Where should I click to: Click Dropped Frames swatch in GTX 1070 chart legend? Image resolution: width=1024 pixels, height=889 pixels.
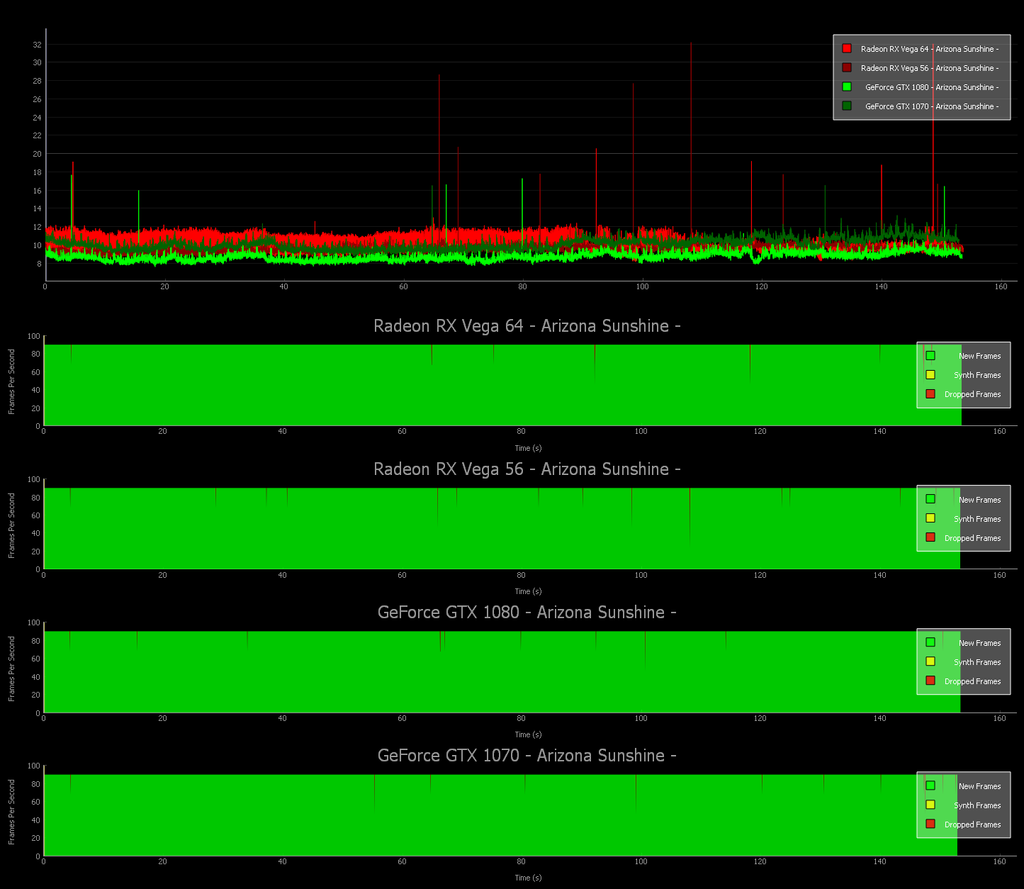pyautogui.click(x=930, y=824)
